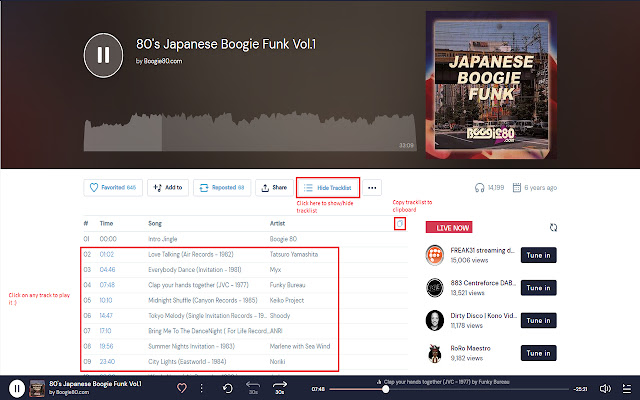Click artist name Tatsuro Yamashita
640x400 pixels.
pos(294,254)
